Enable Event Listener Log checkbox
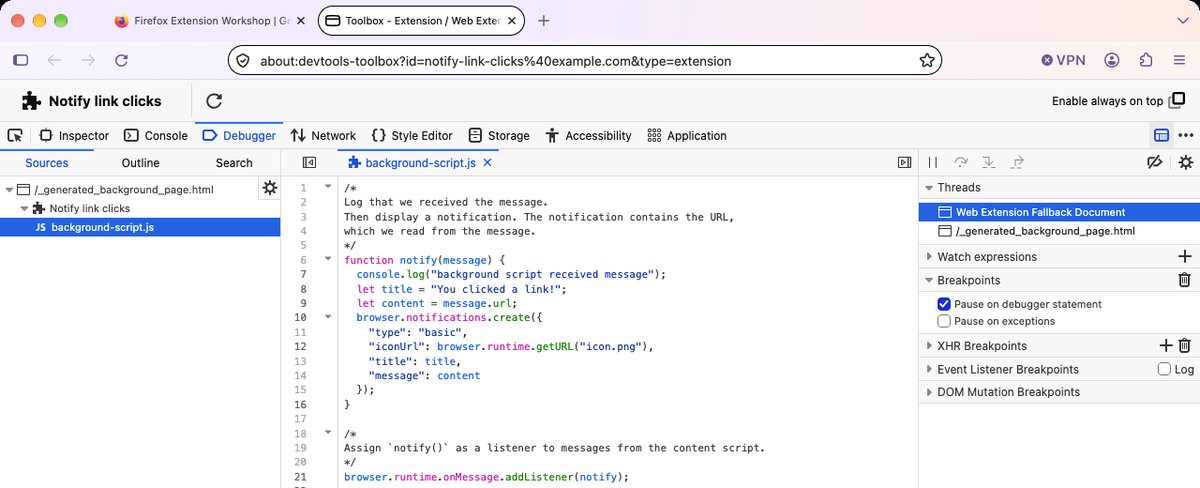Image resolution: width=1200 pixels, height=488 pixels. coord(1164,369)
